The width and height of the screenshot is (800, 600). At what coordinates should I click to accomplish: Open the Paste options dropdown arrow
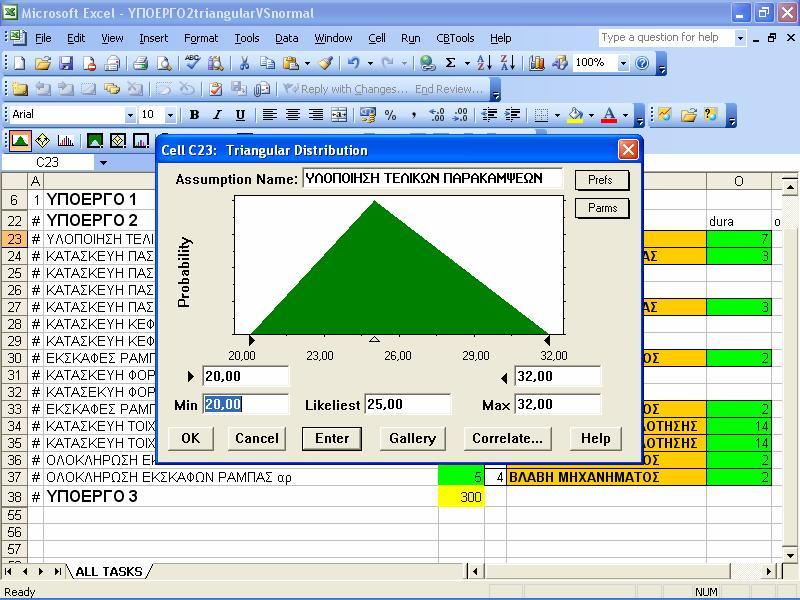[307, 63]
